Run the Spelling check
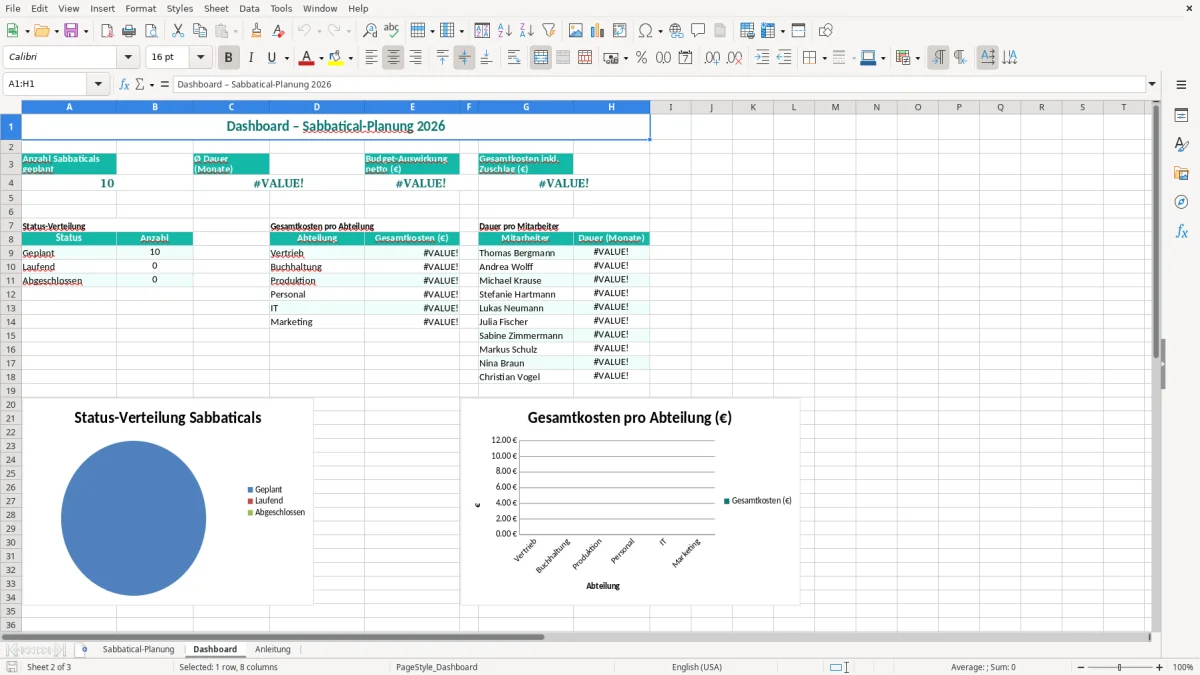This screenshot has height=675, width=1200. 392,31
